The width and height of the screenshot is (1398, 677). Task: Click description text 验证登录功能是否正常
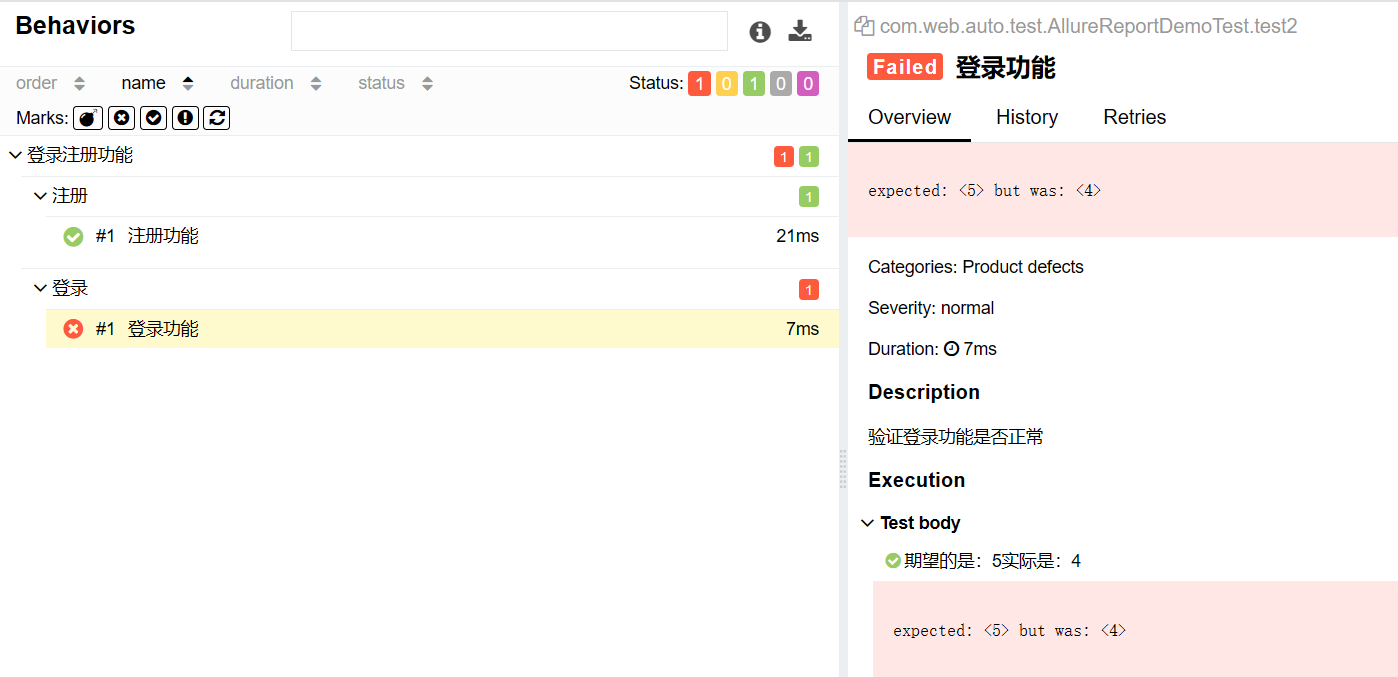956,437
